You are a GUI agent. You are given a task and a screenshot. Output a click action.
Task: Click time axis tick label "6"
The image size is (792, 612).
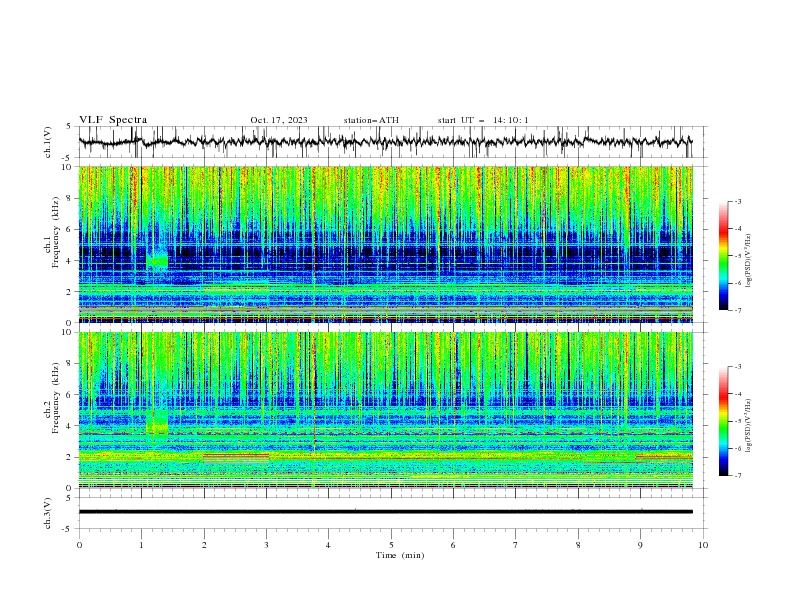[453, 545]
